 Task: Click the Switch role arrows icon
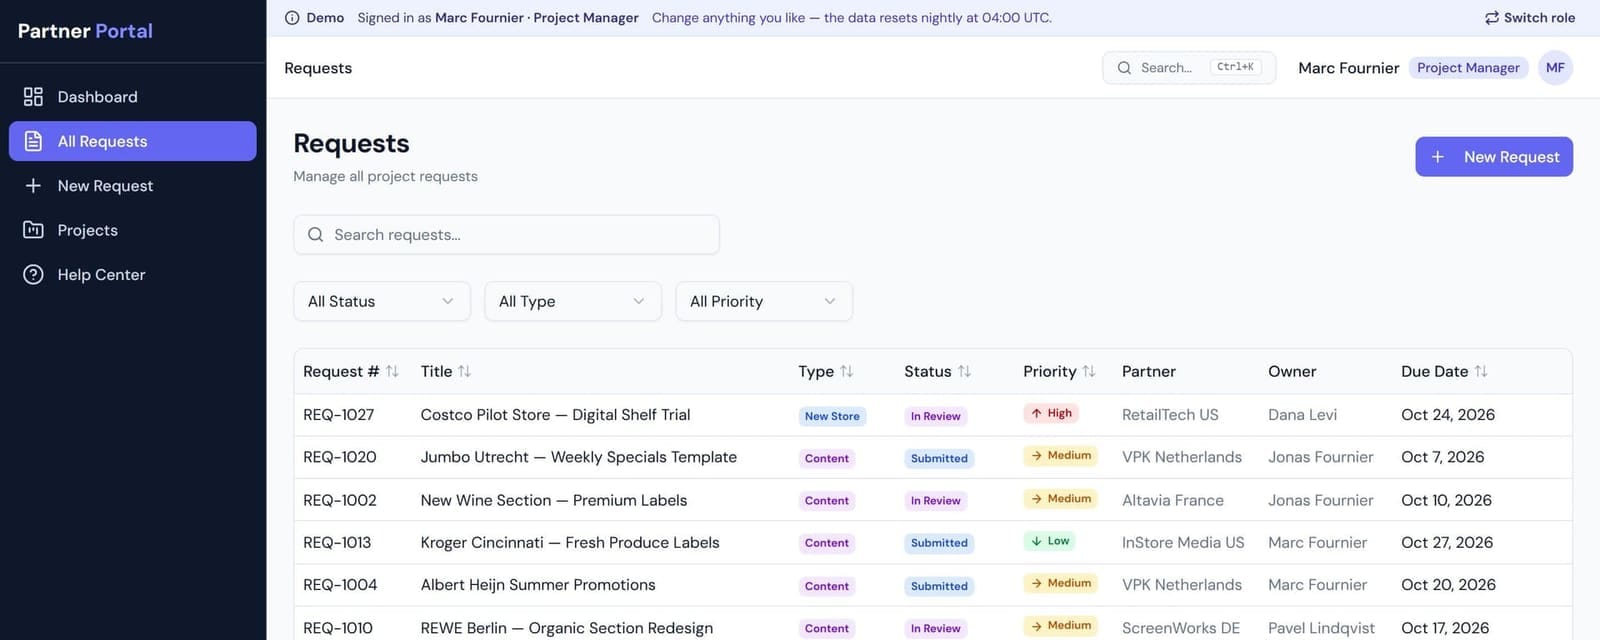coord(1491,18)
